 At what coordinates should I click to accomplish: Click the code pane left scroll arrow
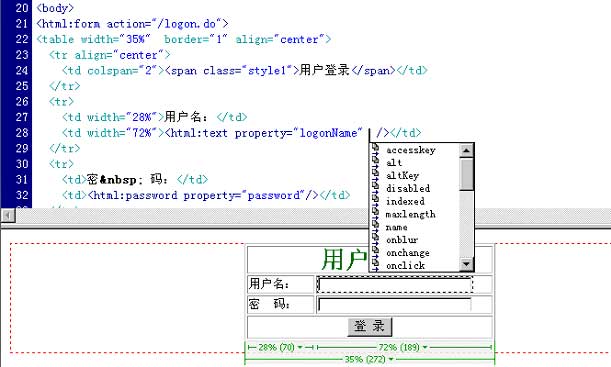click(x=8, y=215)
